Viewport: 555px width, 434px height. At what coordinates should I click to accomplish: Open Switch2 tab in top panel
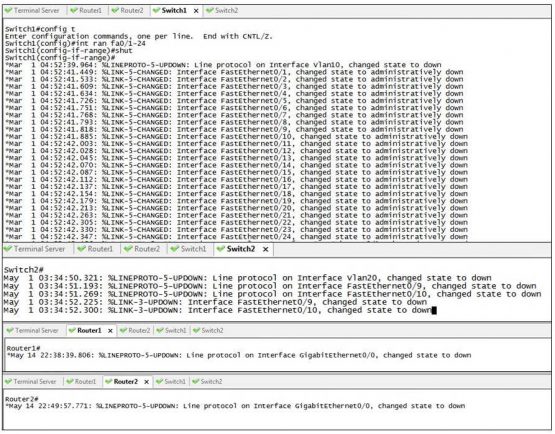pyautogui.click(x=222, y=11)
